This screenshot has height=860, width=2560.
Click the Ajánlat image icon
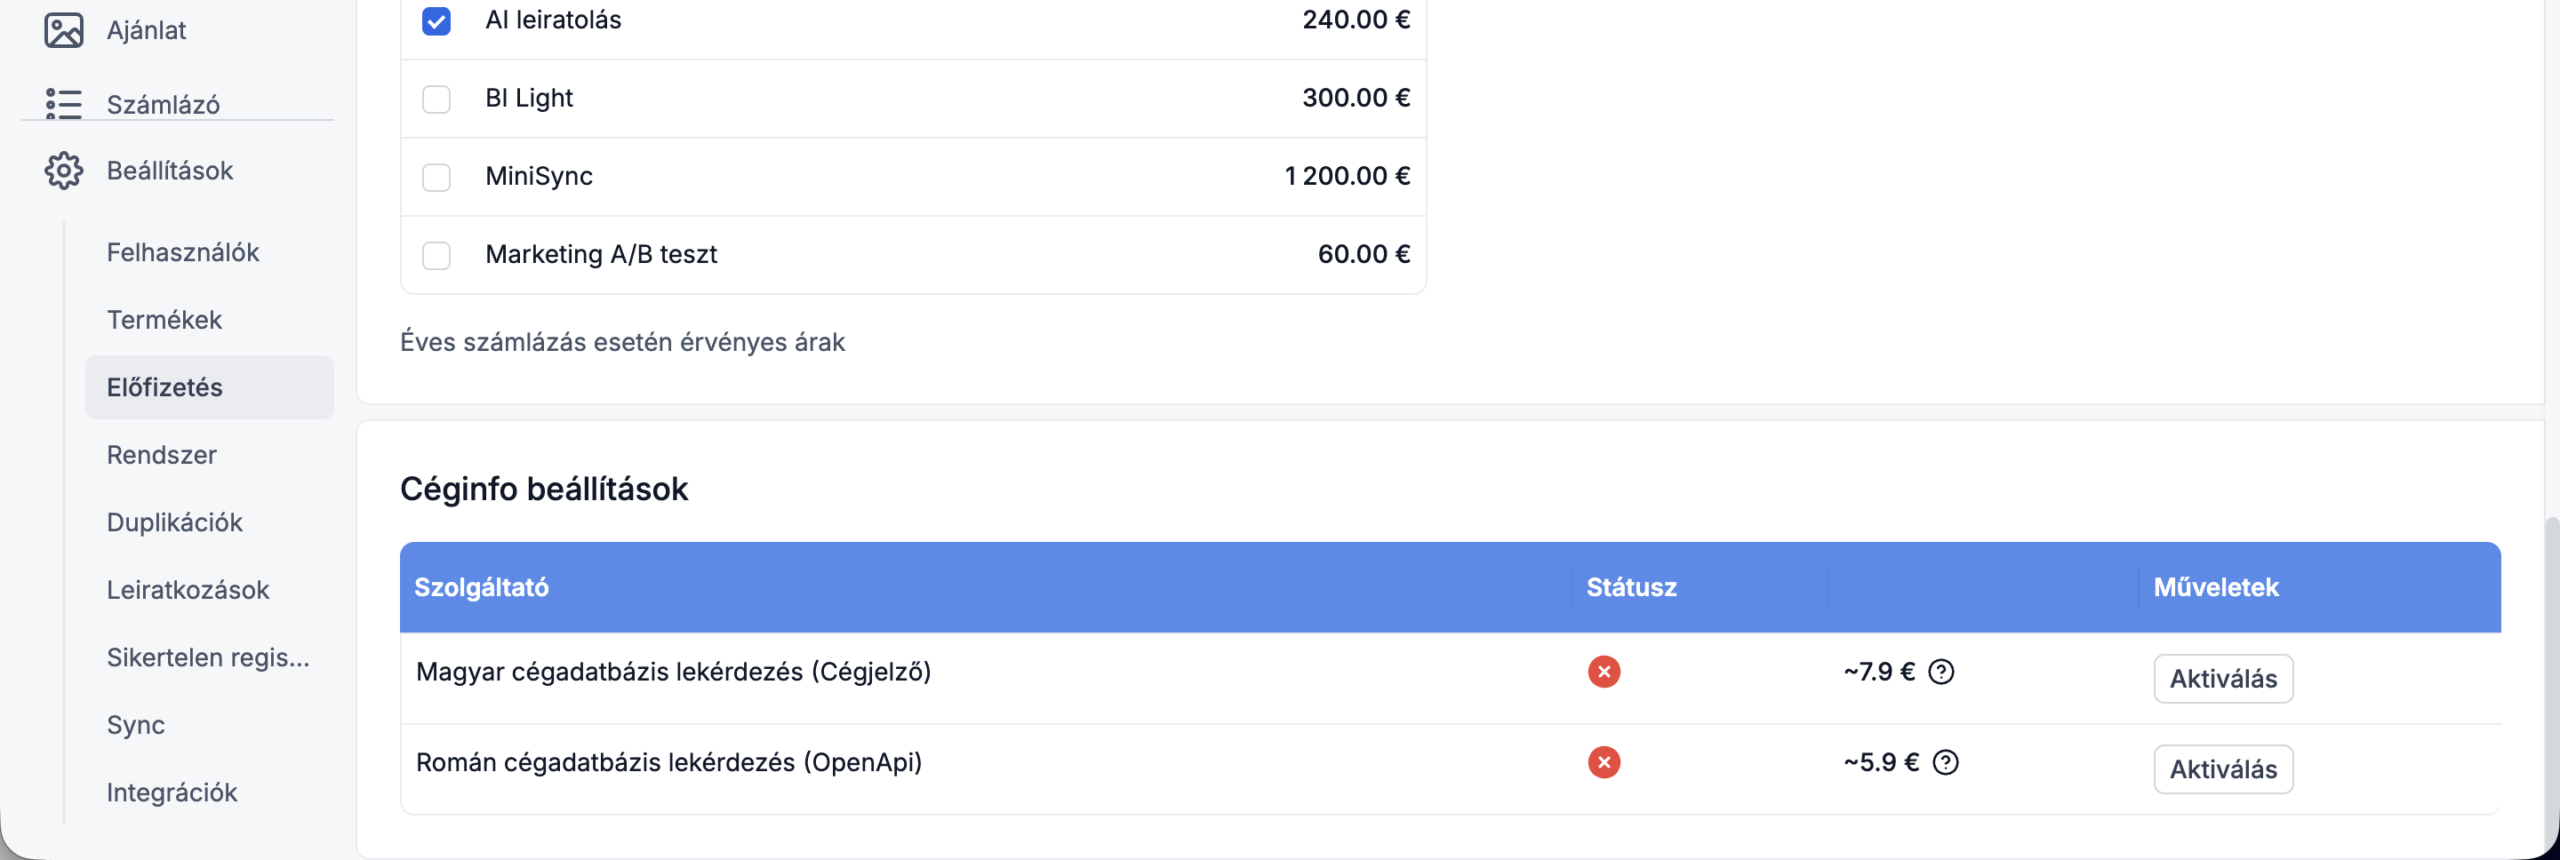(x=64, y=30)
